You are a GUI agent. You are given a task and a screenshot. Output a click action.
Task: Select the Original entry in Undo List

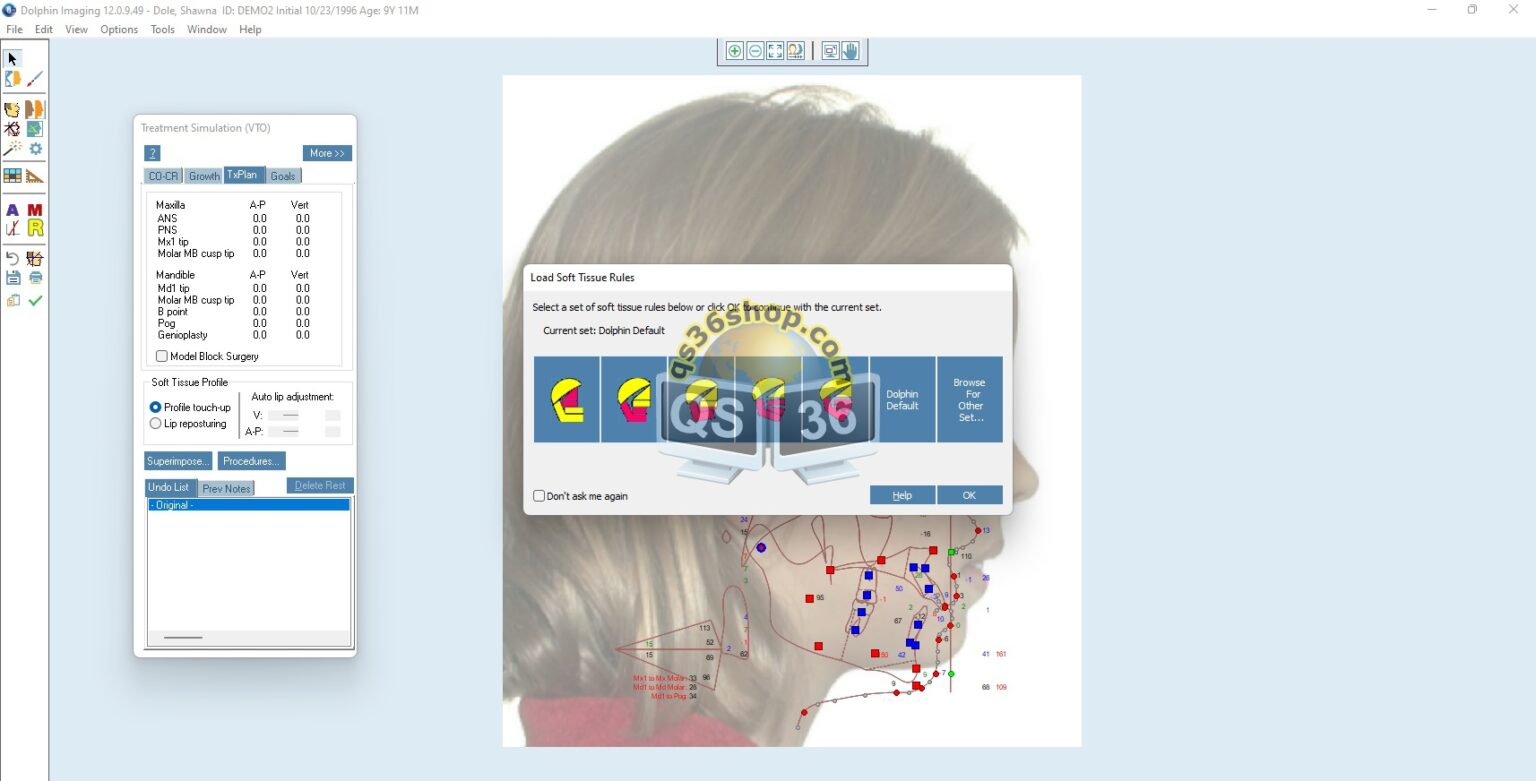[x=248, y=505]
